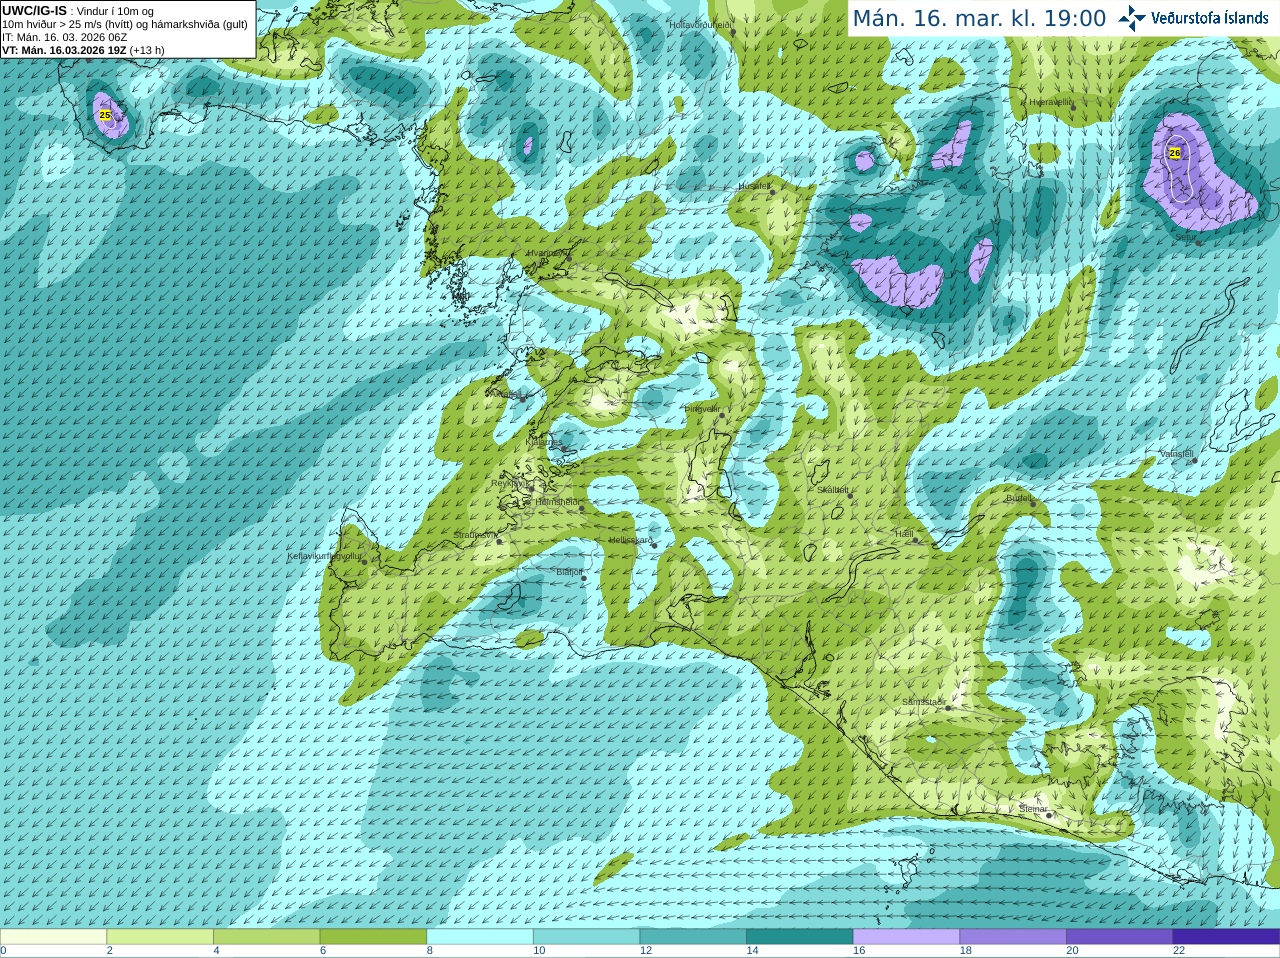Click the Sámsstaðir station label

click(x=923, y=702)
